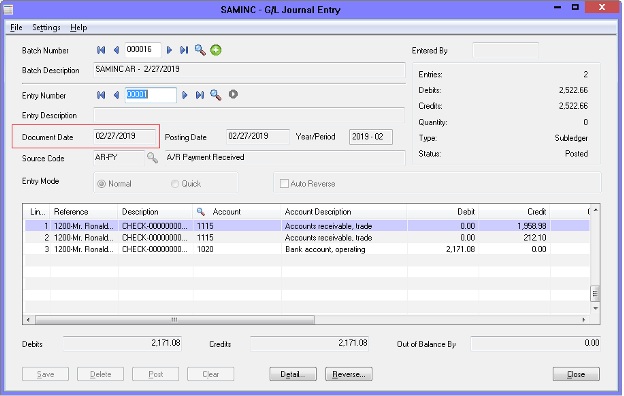Click the Account Description column header
The image size is (624, 396).
click(343, 212)
